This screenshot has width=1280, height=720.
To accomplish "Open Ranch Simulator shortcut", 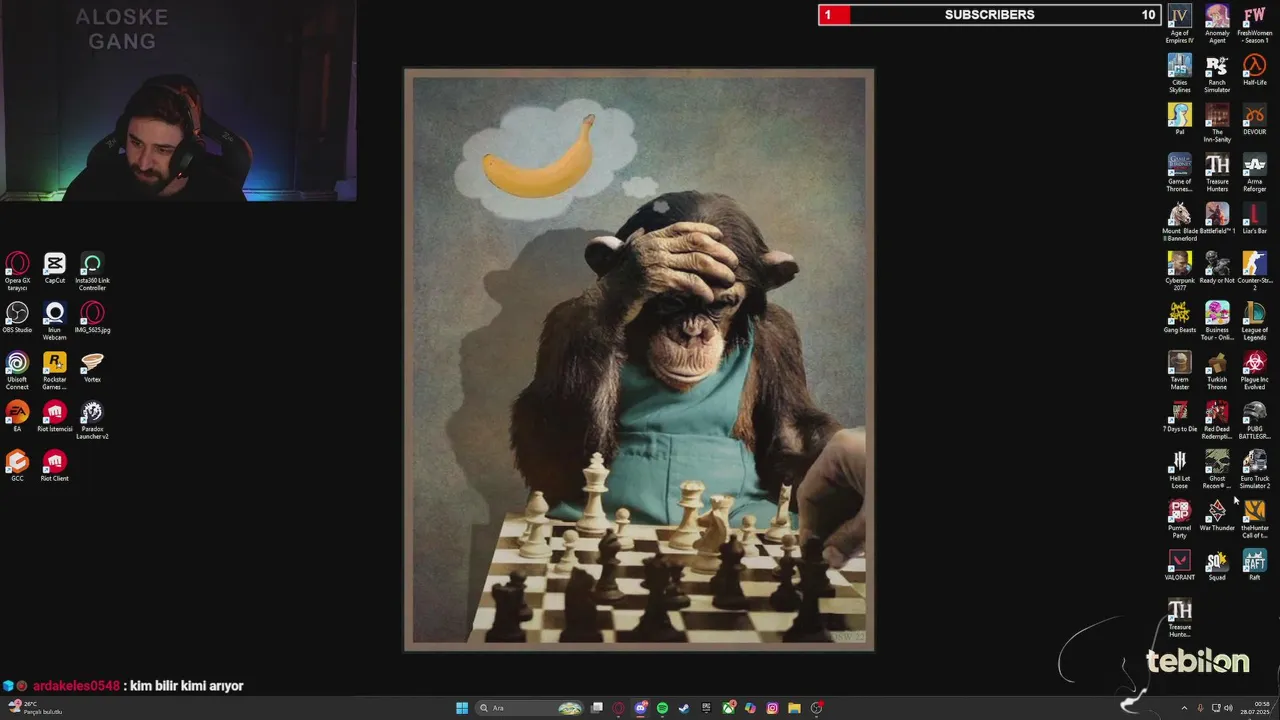I will coord(1217,73).
